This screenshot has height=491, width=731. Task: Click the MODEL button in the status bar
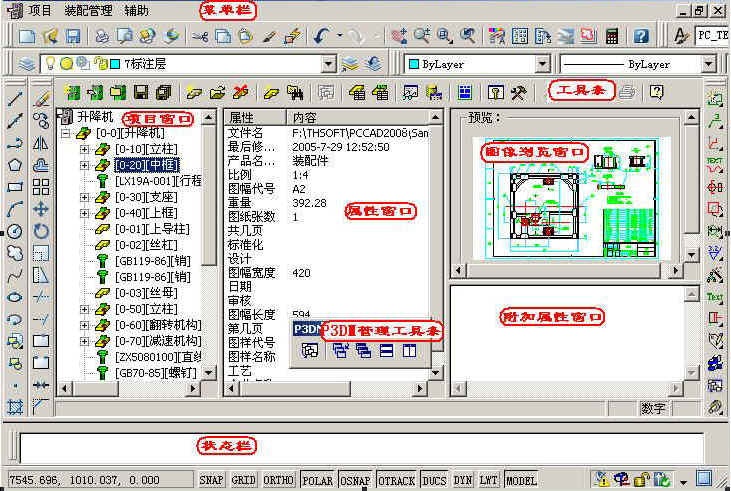(x=521, y=480)
